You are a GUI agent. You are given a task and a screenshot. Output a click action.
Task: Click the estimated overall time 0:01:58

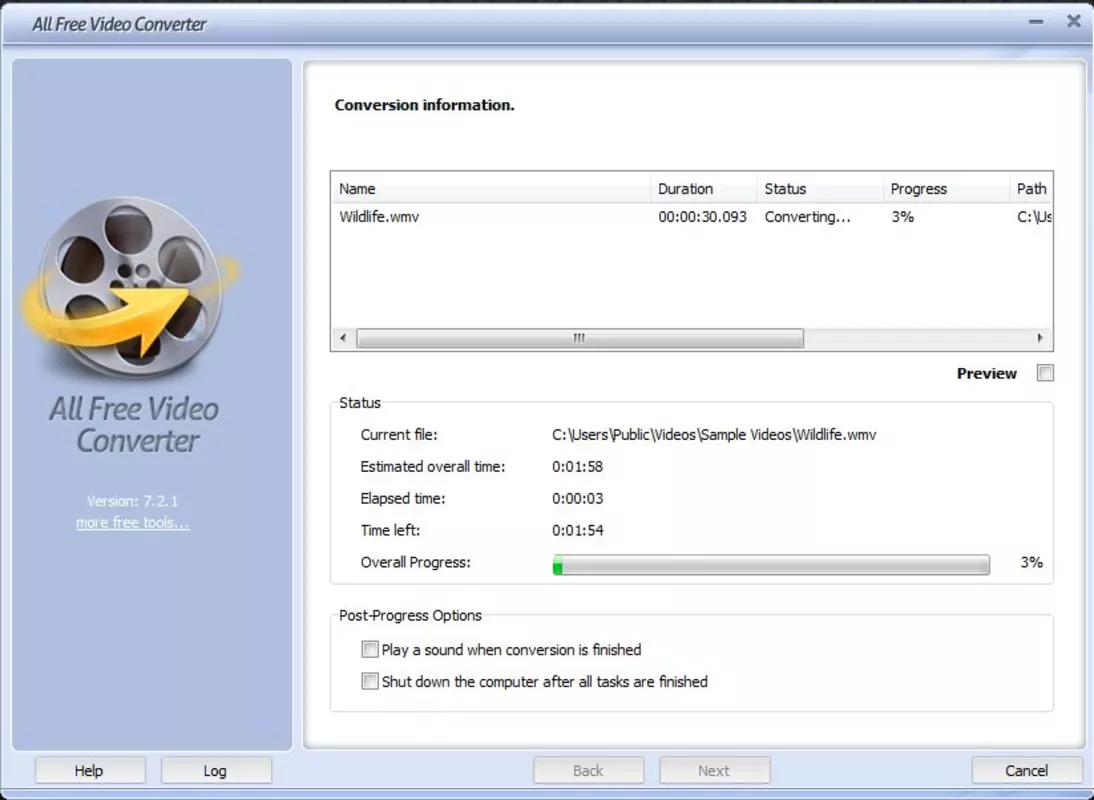coord(577,467)
